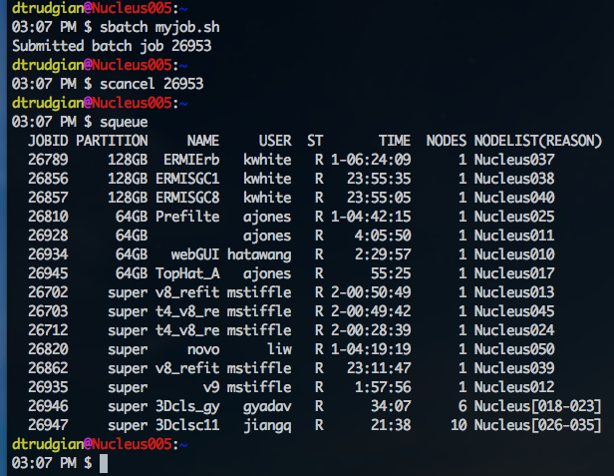Screen dimensions: 614x476
Task: Click the time 1-06:24:09 in first row
Action: tap(371, 160)
